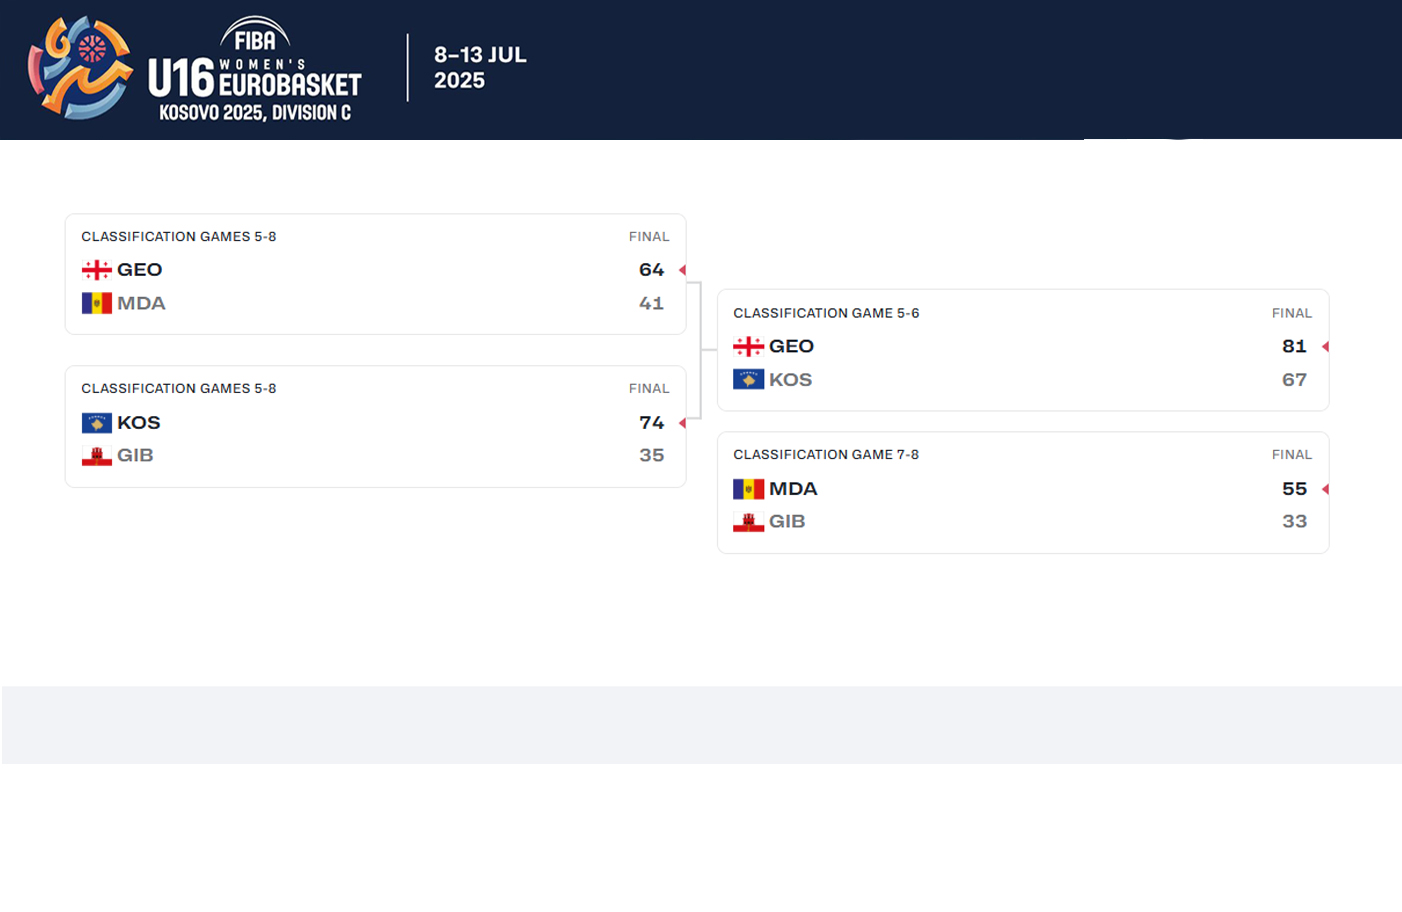The image size is (1402, 912).
Task: Click Georgia flag in Classification Game 5-6
Action: tap(748, 347)
